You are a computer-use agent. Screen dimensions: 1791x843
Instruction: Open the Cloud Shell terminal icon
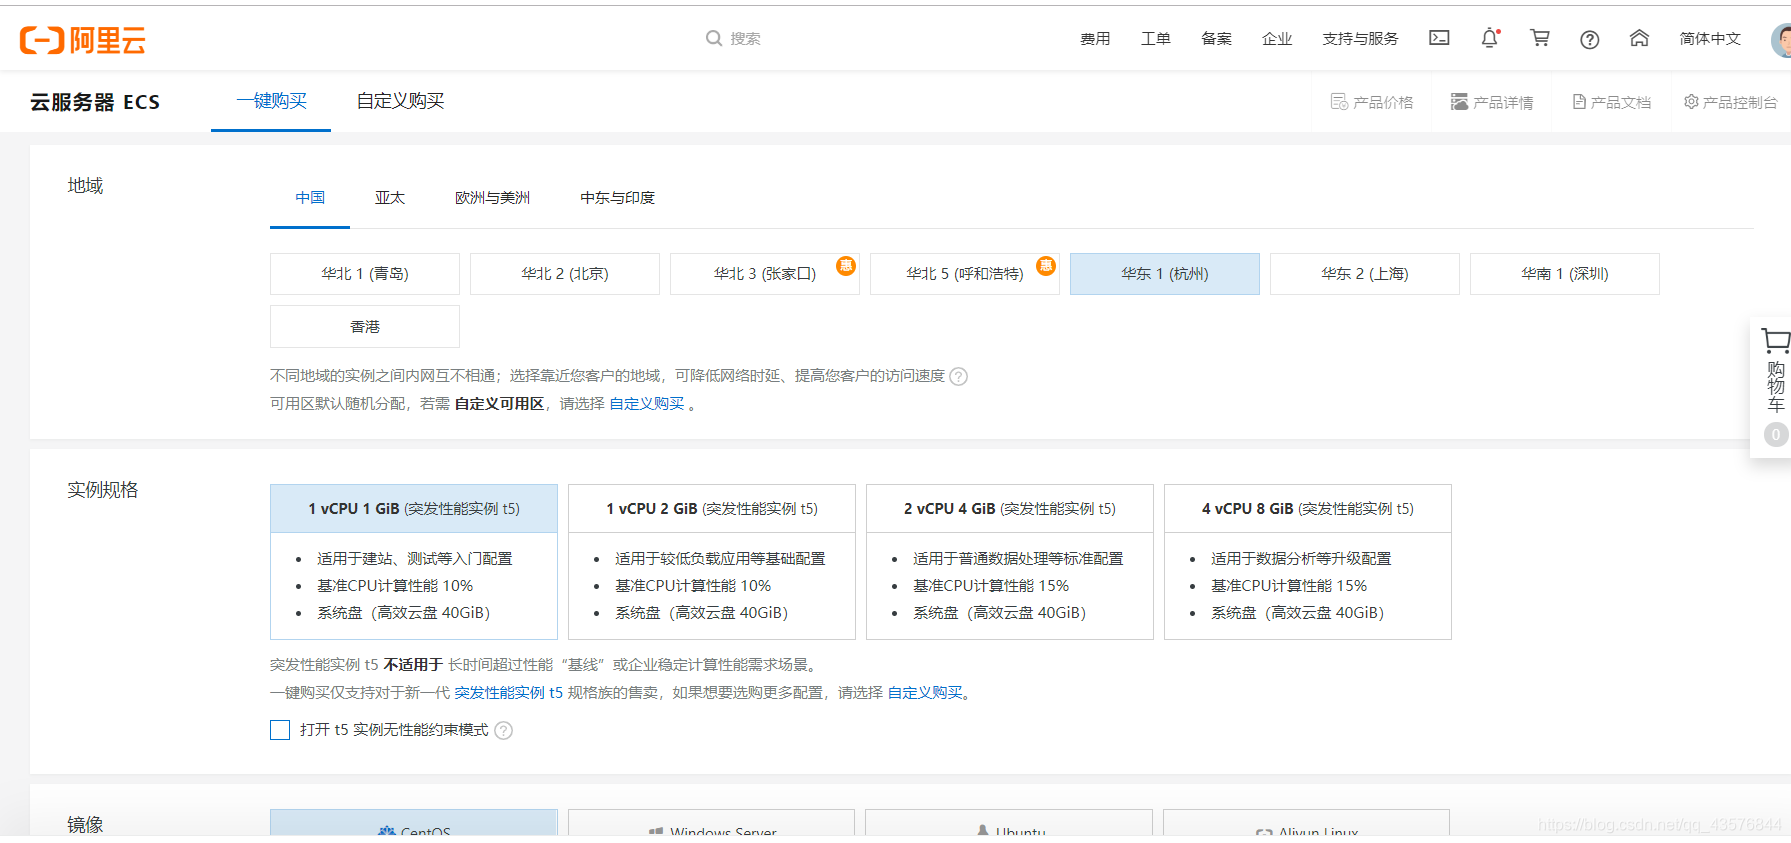(x=1439, y=38)
